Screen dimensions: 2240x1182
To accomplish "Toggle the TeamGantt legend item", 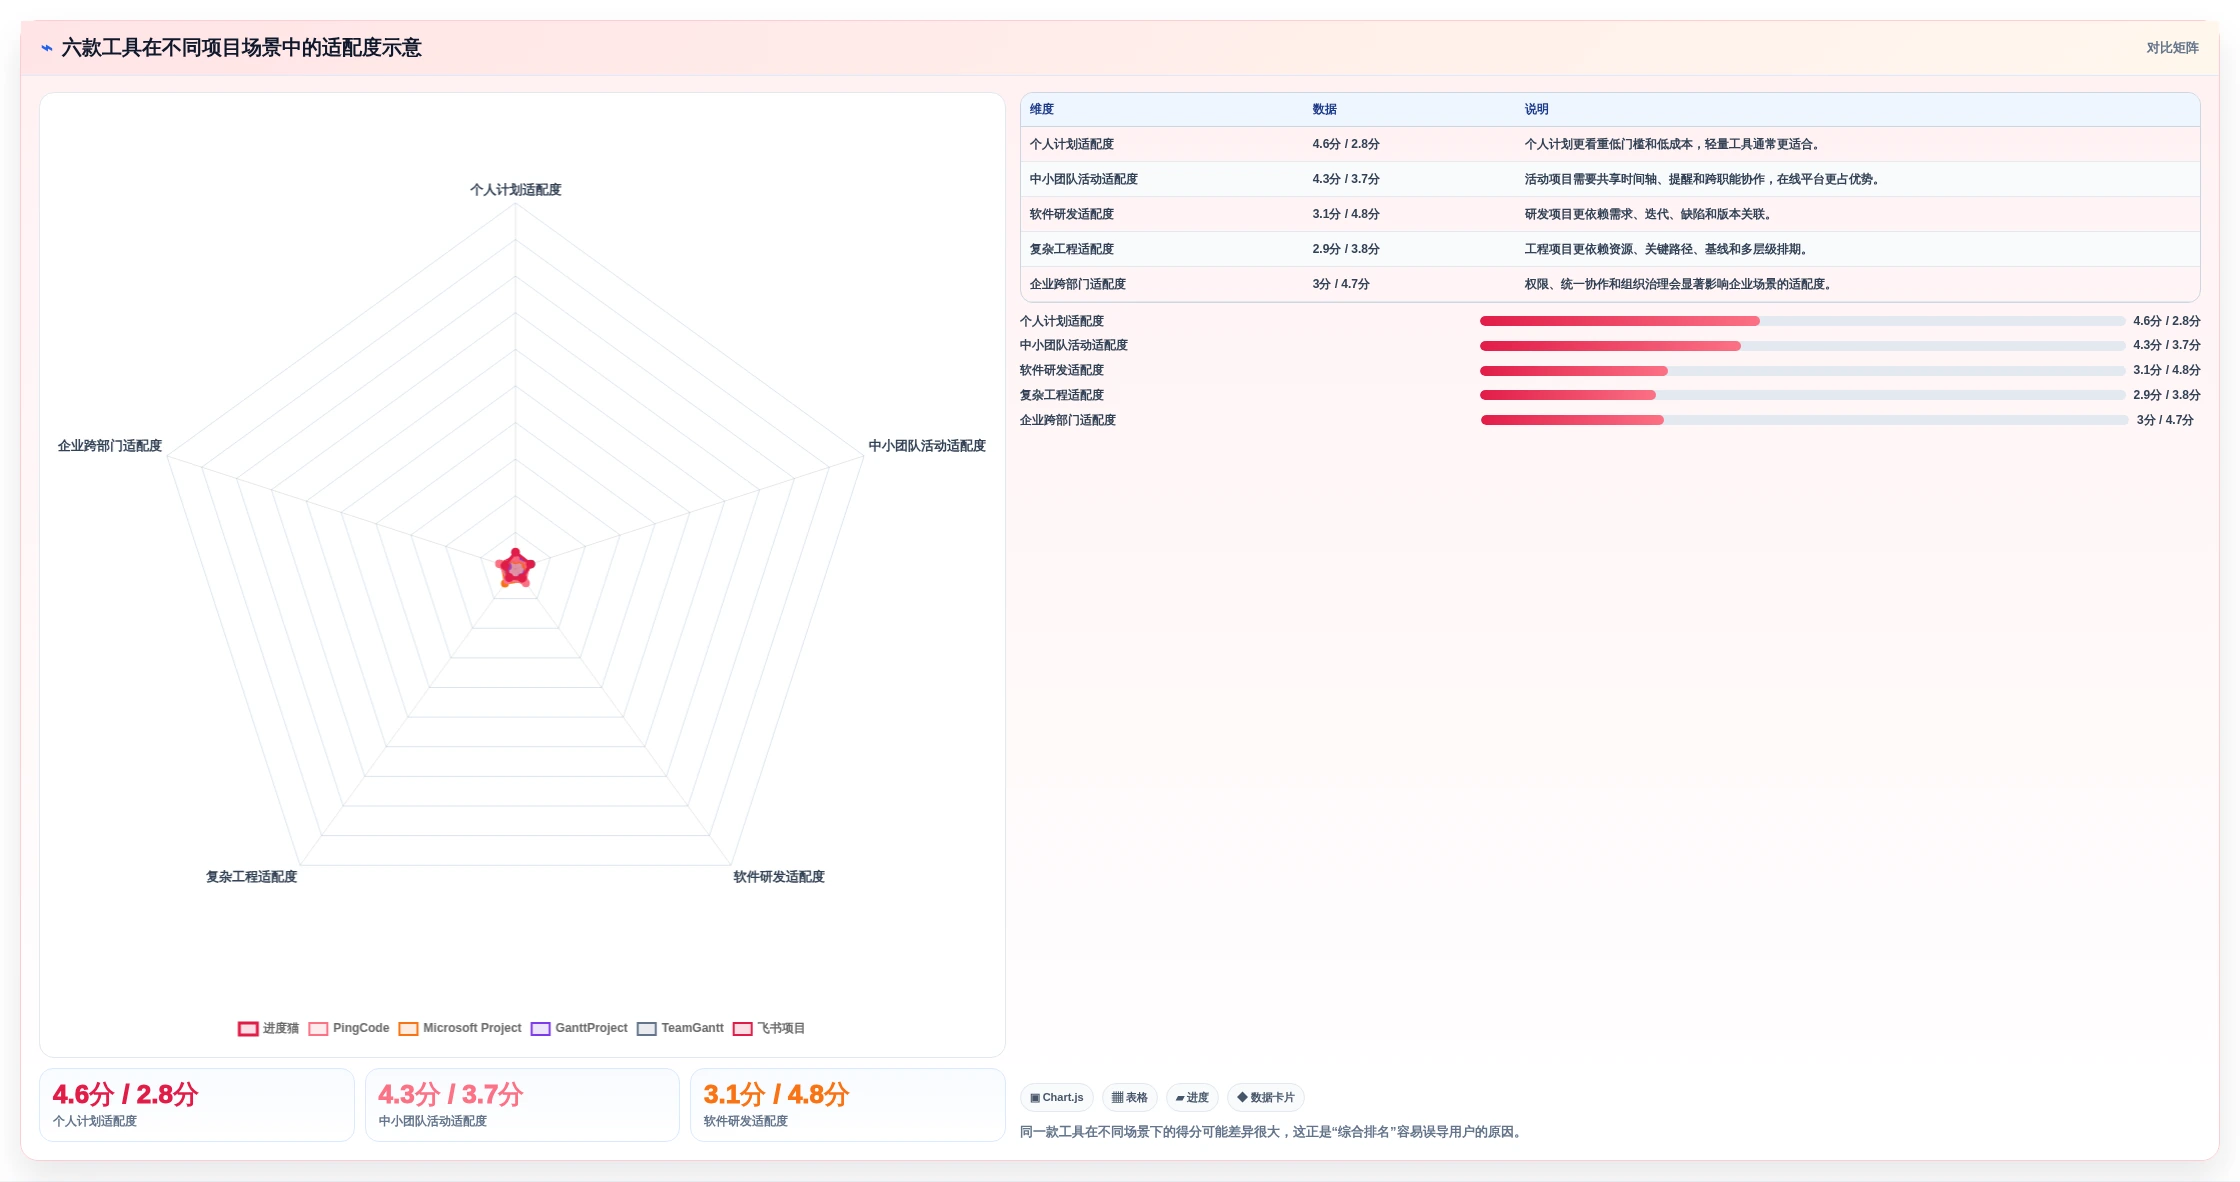I will click(680, 1028).
